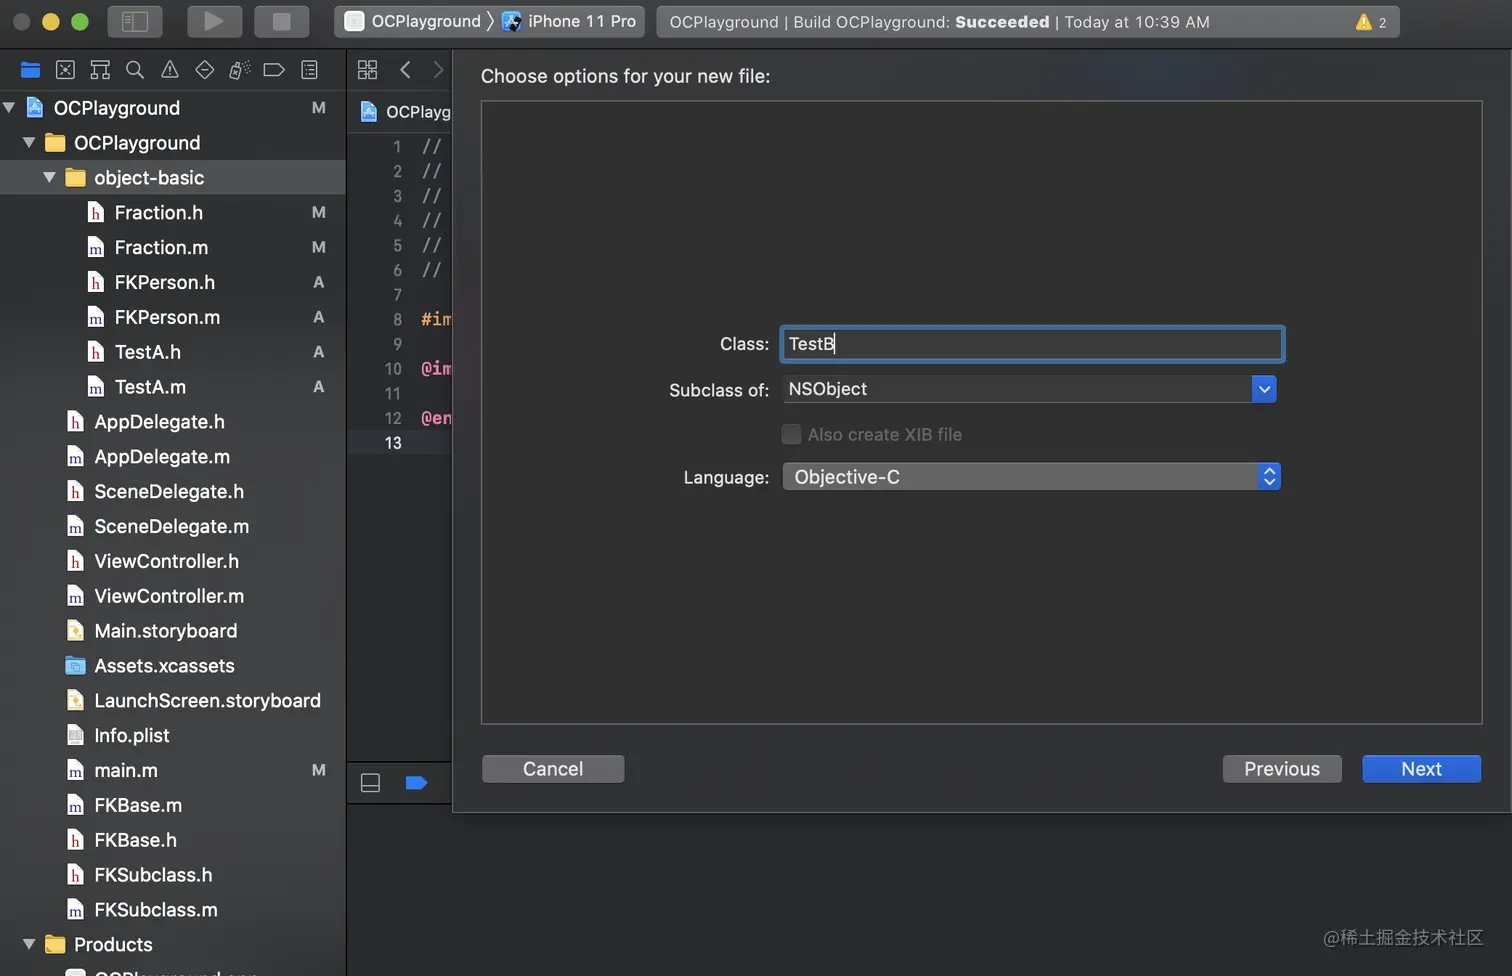The width and height of the screenshot is (1512, 976).
Task: Toggle the navigator sidebar panel button
Action: [x=135, y=21]
